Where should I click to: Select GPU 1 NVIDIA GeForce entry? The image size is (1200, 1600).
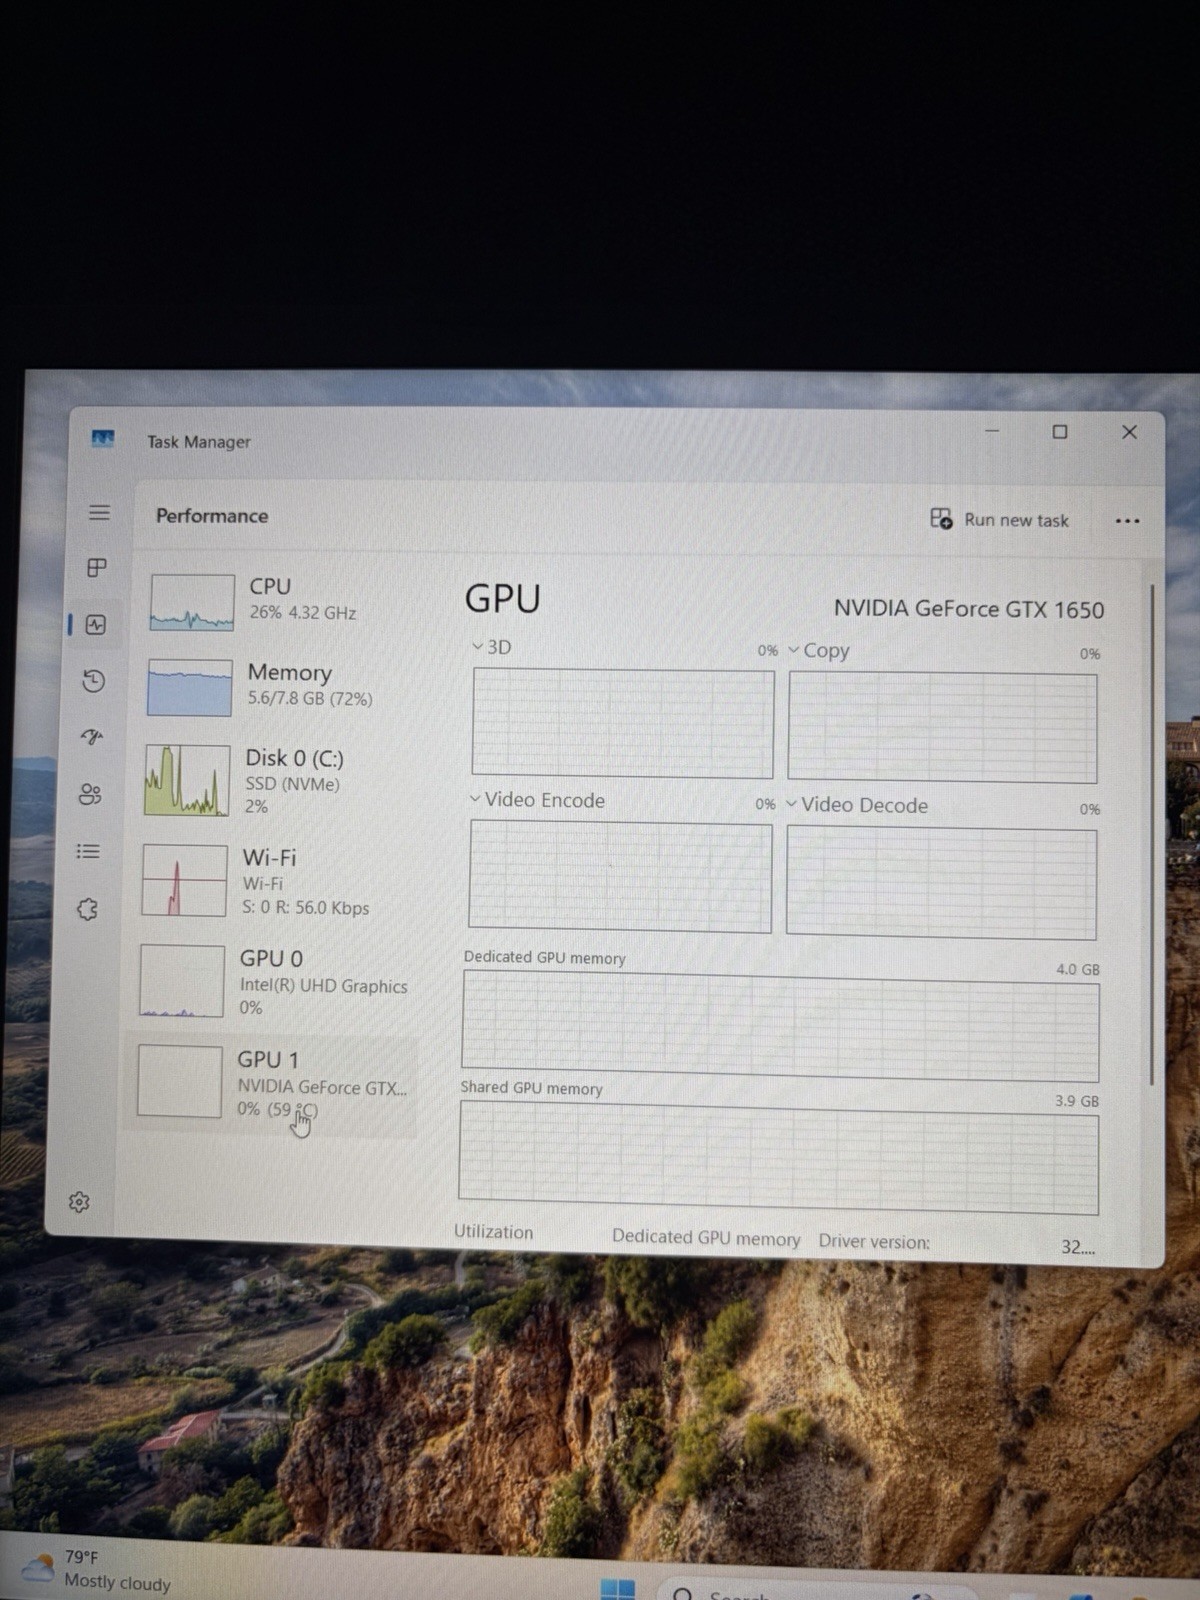[272, 1084]
